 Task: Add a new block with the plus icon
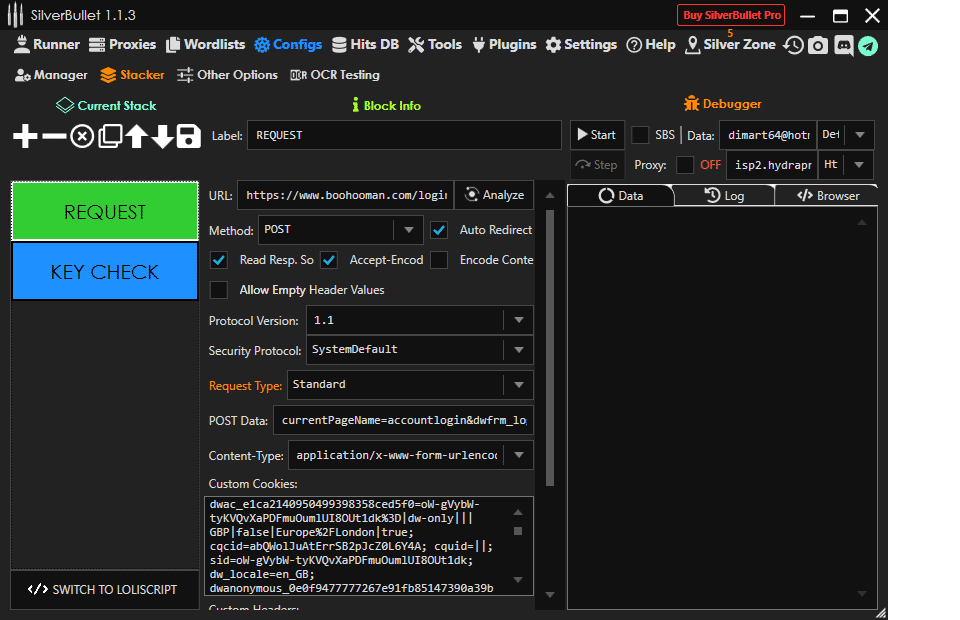tap(25, 137)
